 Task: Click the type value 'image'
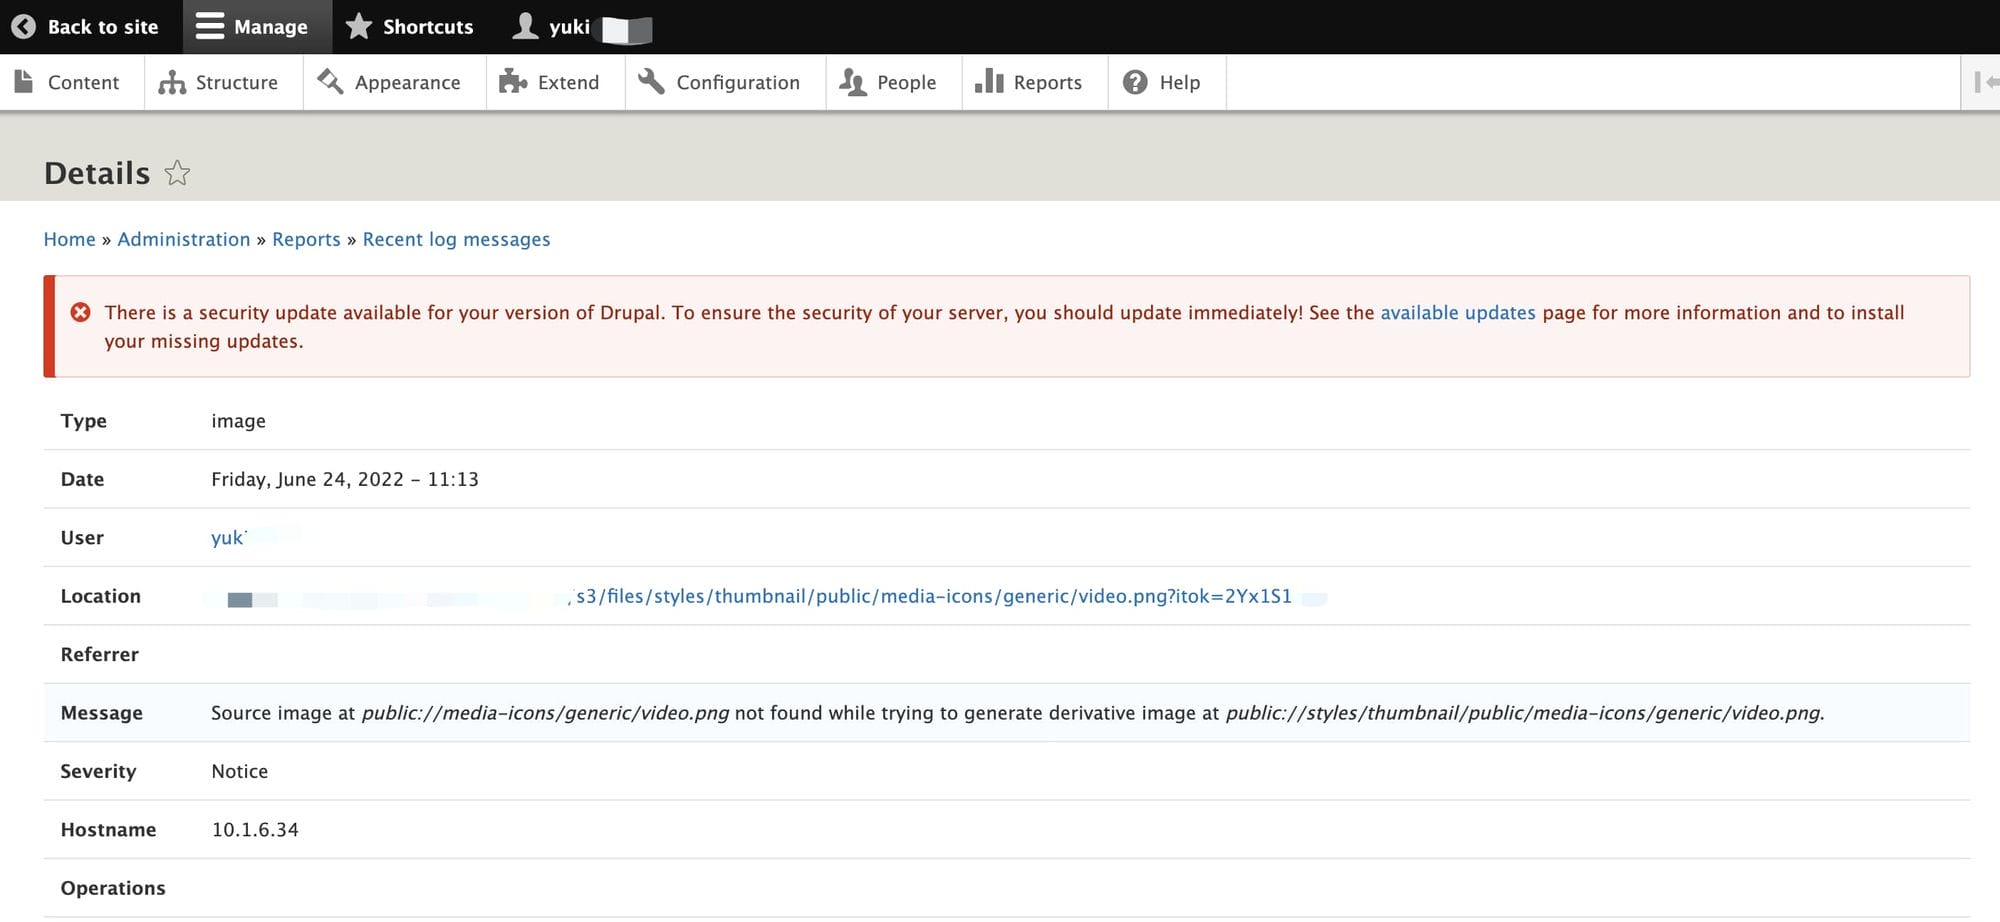tap(238, 421)
